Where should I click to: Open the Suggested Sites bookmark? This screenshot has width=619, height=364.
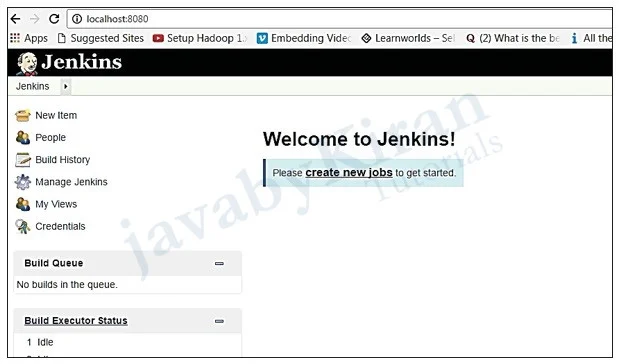point(101,38)
